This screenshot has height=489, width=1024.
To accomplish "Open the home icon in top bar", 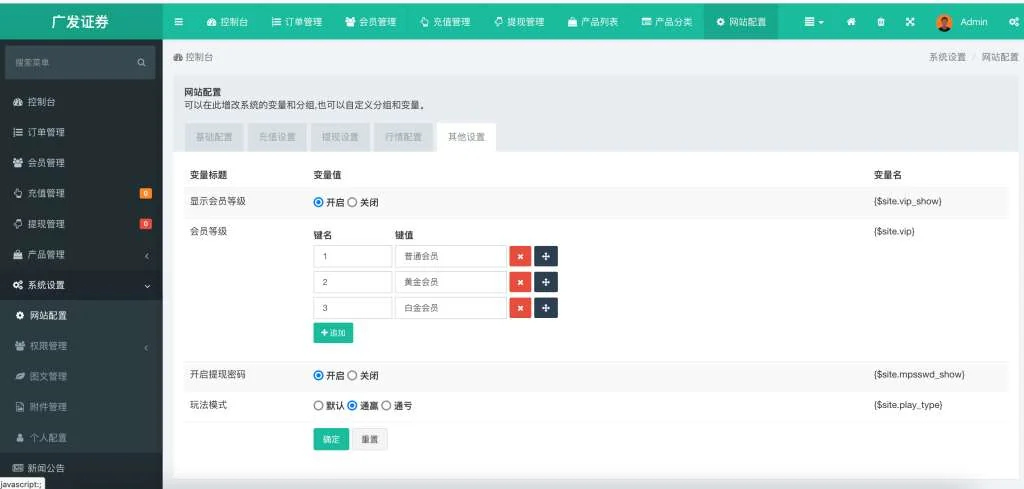I will pyautogui.click(x=851, y=22).
